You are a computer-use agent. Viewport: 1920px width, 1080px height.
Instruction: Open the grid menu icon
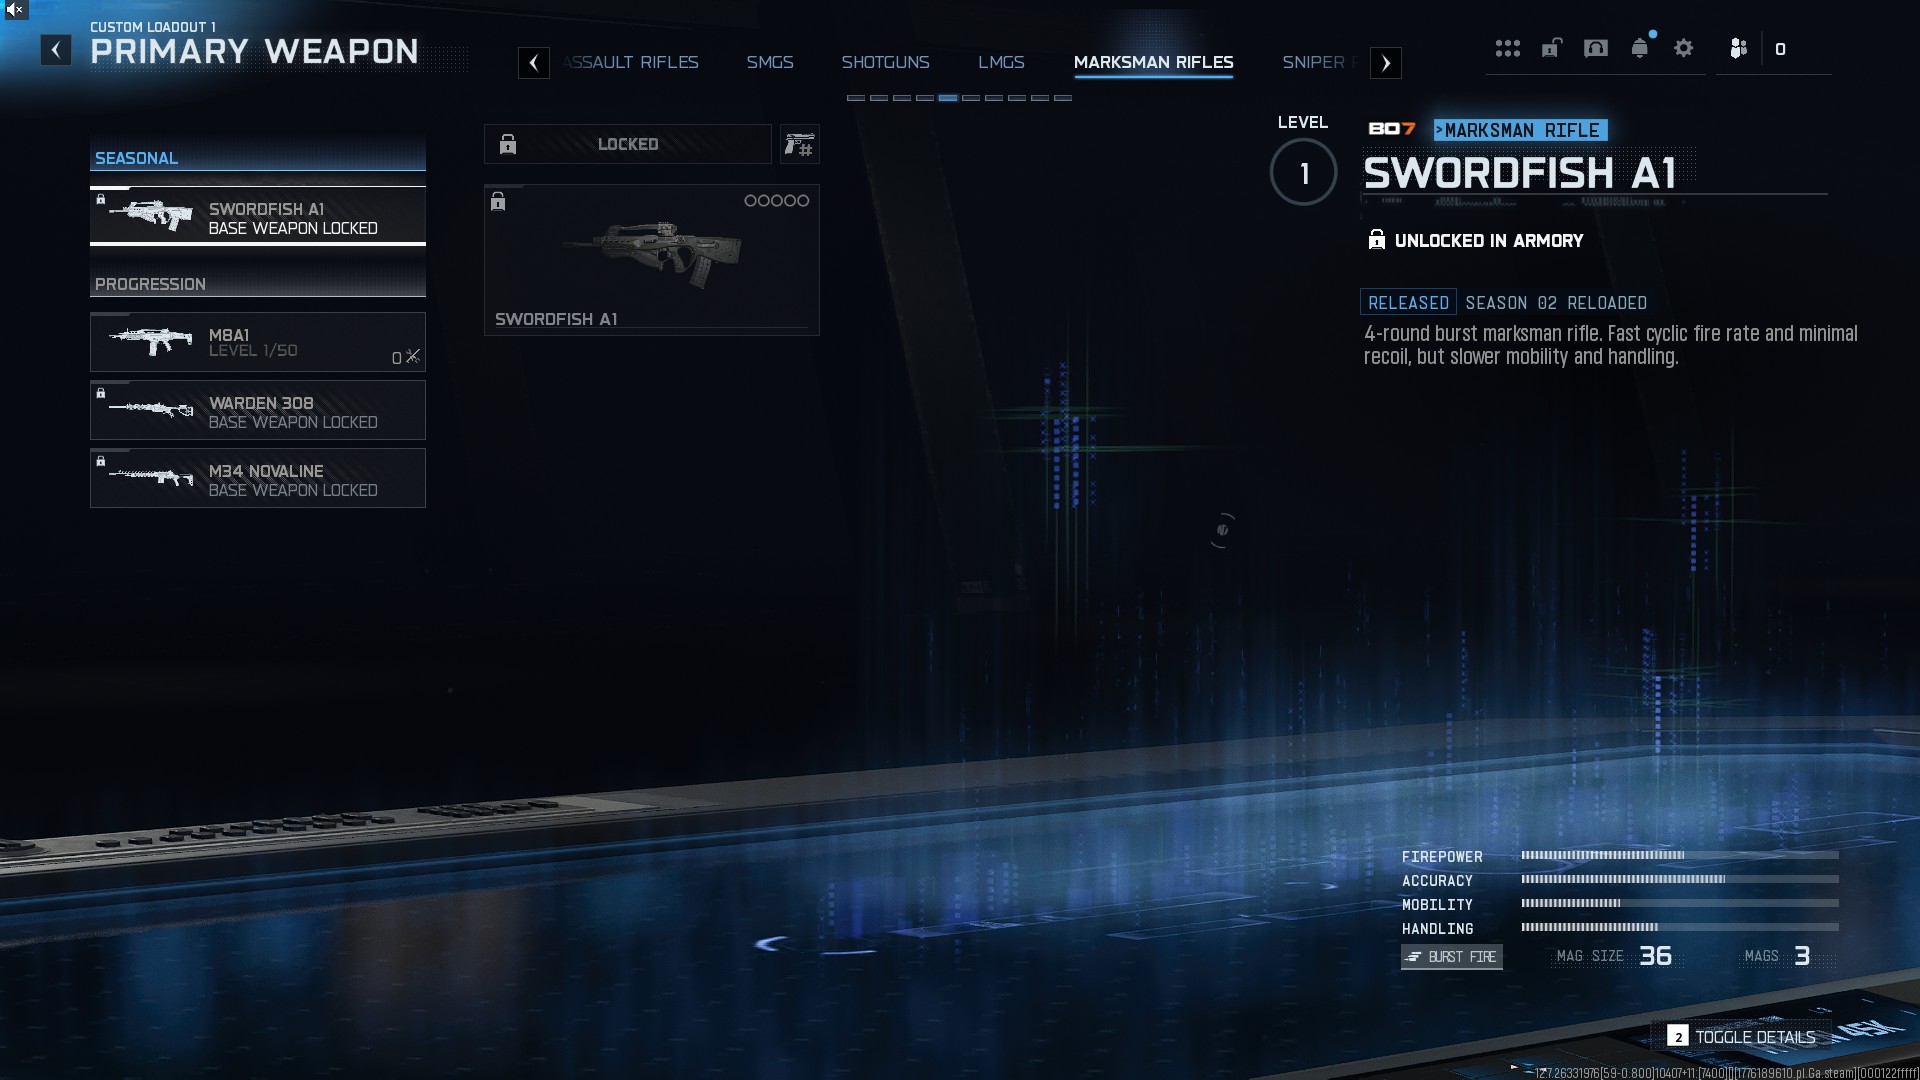click(1507, 48)
